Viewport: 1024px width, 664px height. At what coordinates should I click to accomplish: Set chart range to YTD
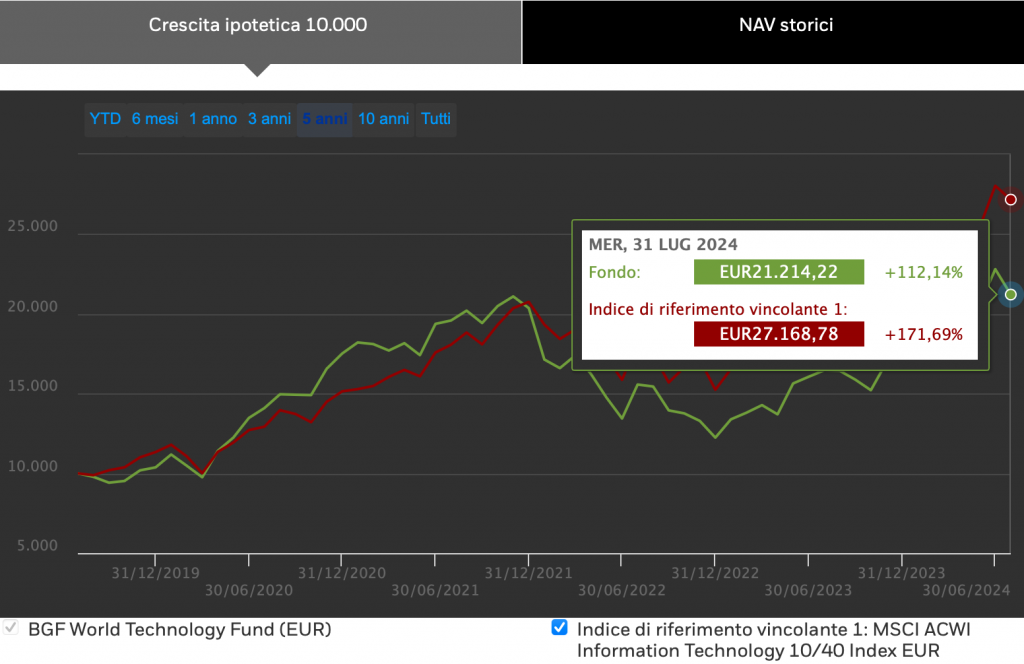click(105, 119)
